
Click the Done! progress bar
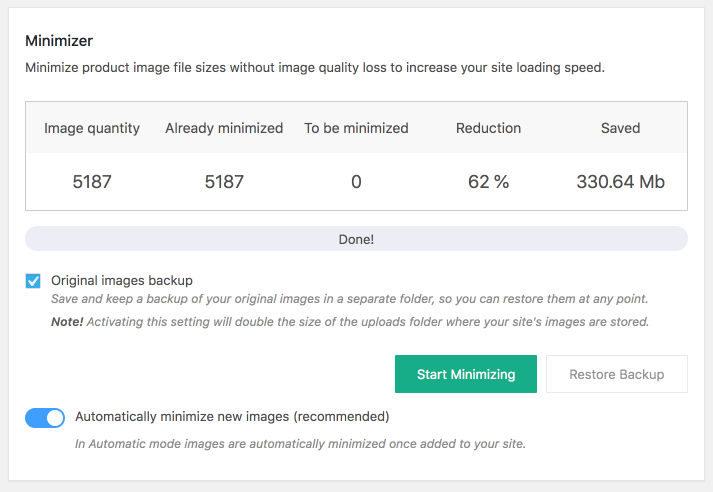(356, 239)
